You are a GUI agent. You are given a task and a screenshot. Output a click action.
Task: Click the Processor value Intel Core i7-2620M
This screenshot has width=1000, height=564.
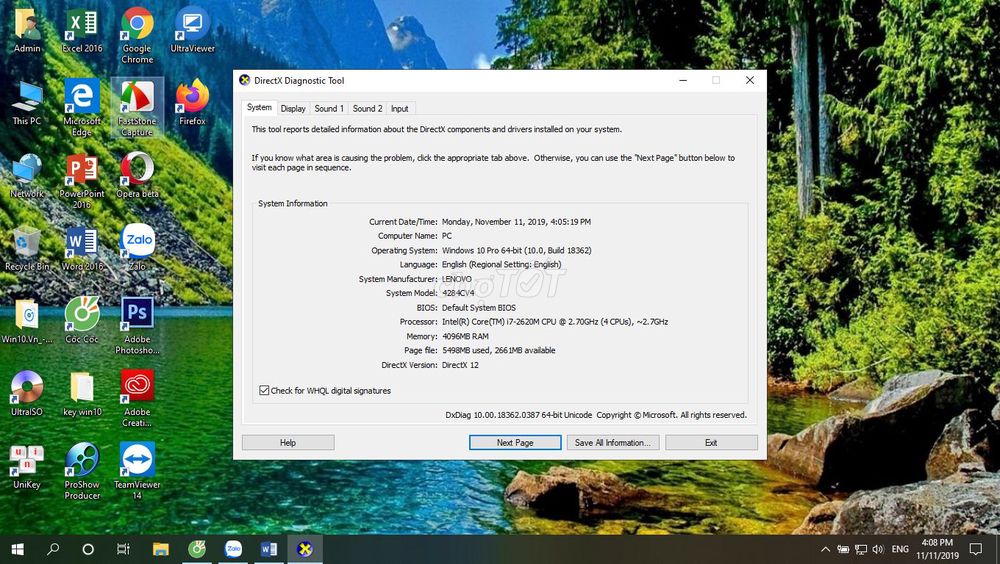(x=555, y=322)
